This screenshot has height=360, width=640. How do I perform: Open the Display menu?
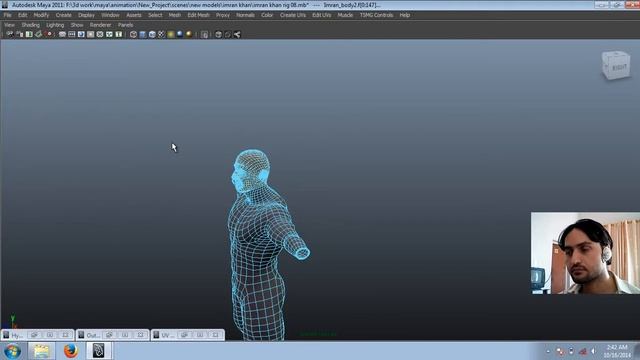pos(86,15)
